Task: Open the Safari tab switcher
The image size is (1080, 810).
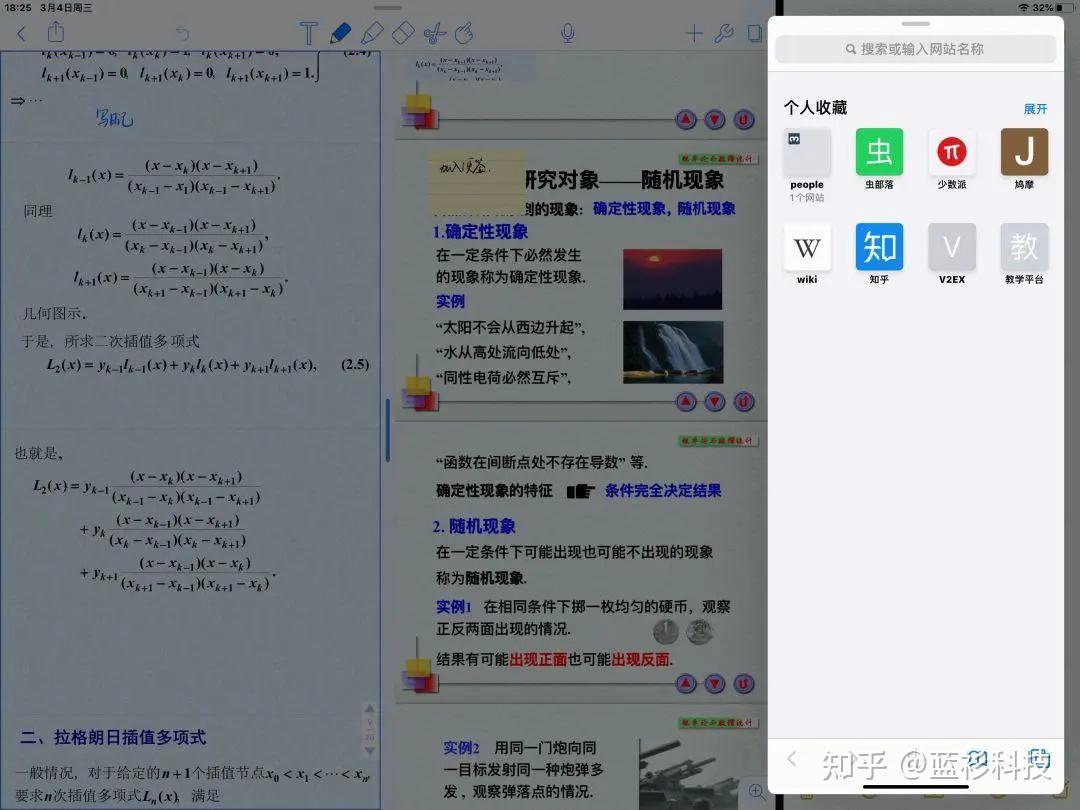Action: click(x=1038, y=758)
